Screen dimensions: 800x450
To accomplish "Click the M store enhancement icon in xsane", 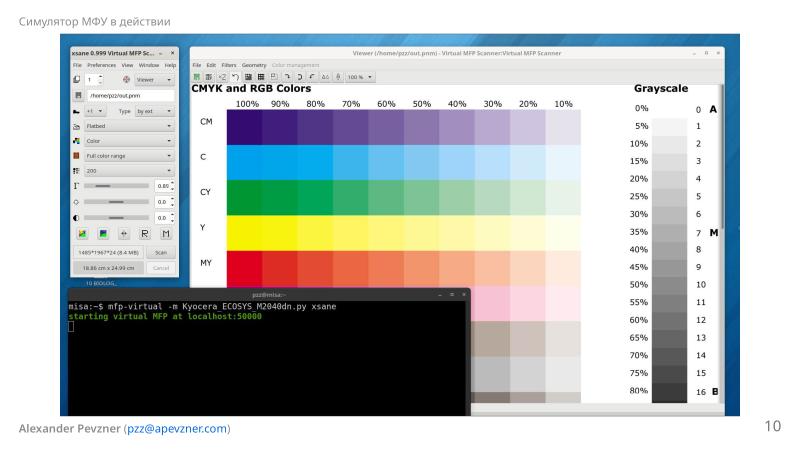I will [166, 233].
